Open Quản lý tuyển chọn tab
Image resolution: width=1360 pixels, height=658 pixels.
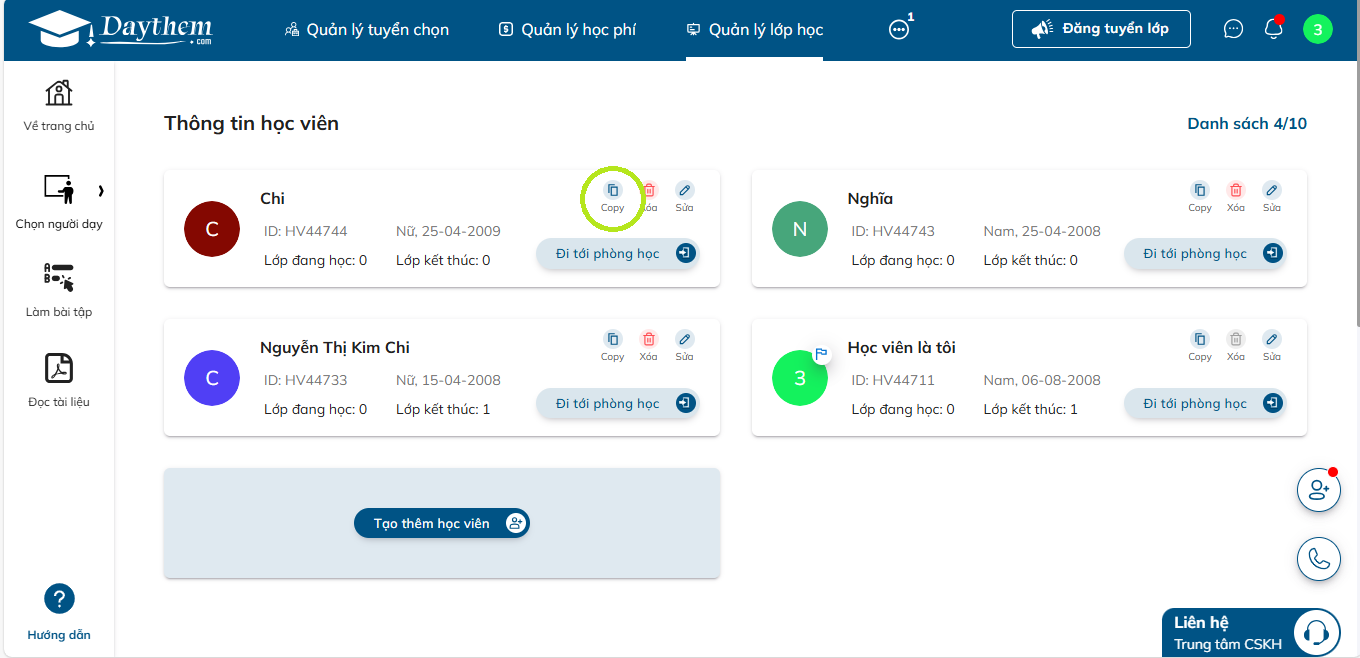pyautogui.click(x=366, y=30)
